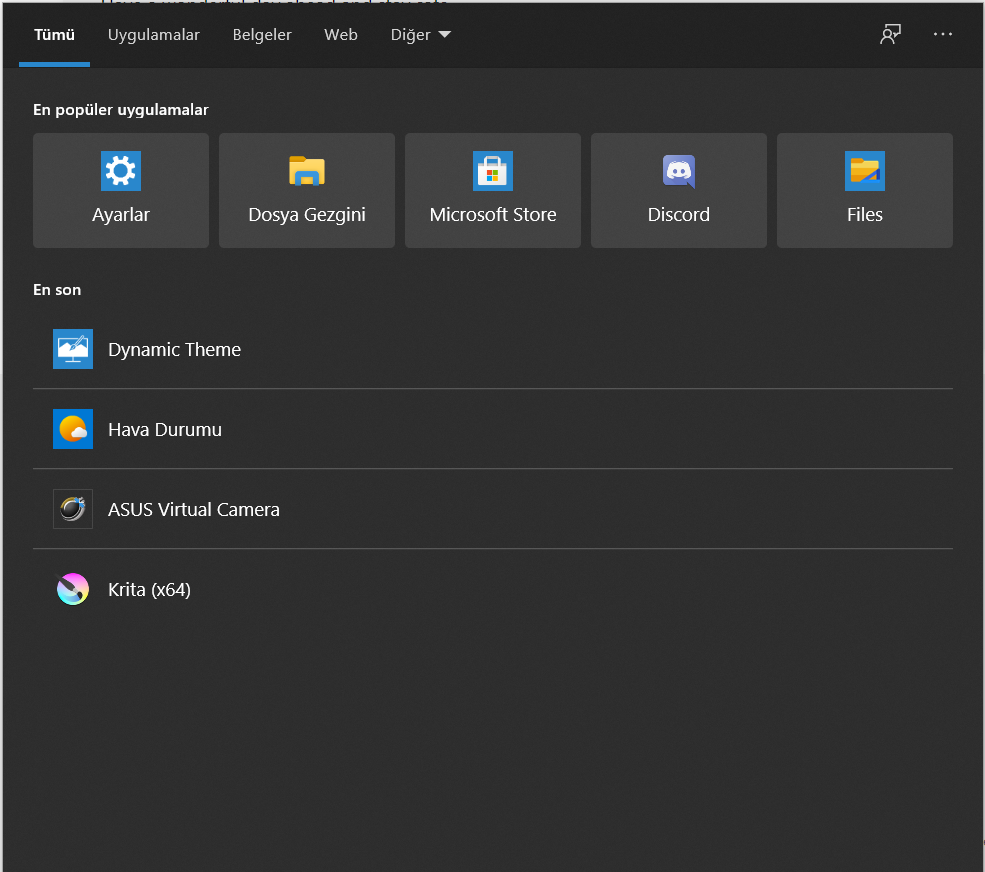The image size is (985, 872).
Task: Switch to the Belgeler tab
Action: tap(262, 35)
